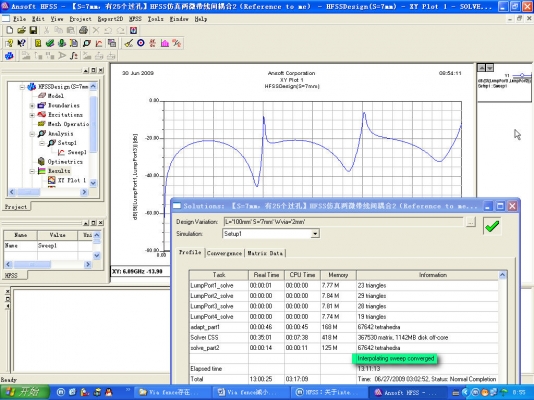Collapse the Results tree node
The width and height of the screenshot is (534, 400).
(x=32, y=171)
